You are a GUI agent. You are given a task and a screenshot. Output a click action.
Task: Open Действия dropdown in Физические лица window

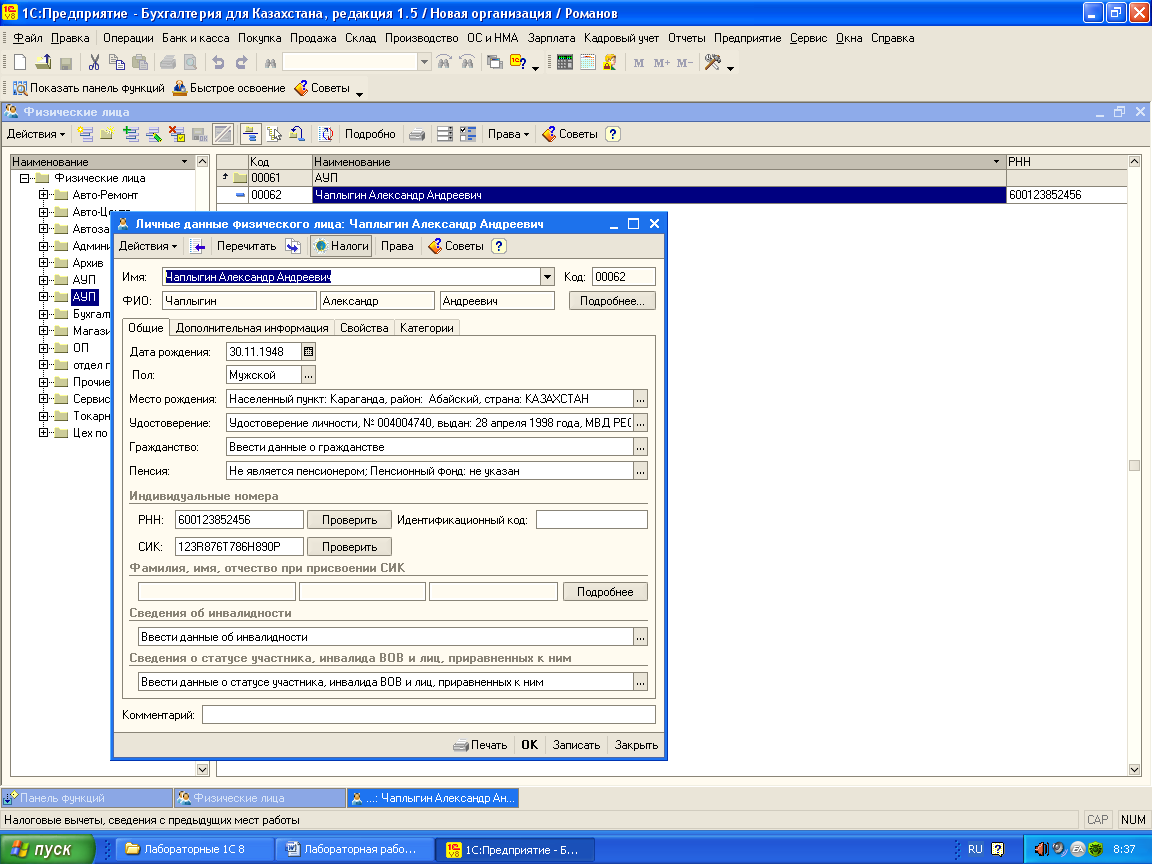click(x=36, y=134)
